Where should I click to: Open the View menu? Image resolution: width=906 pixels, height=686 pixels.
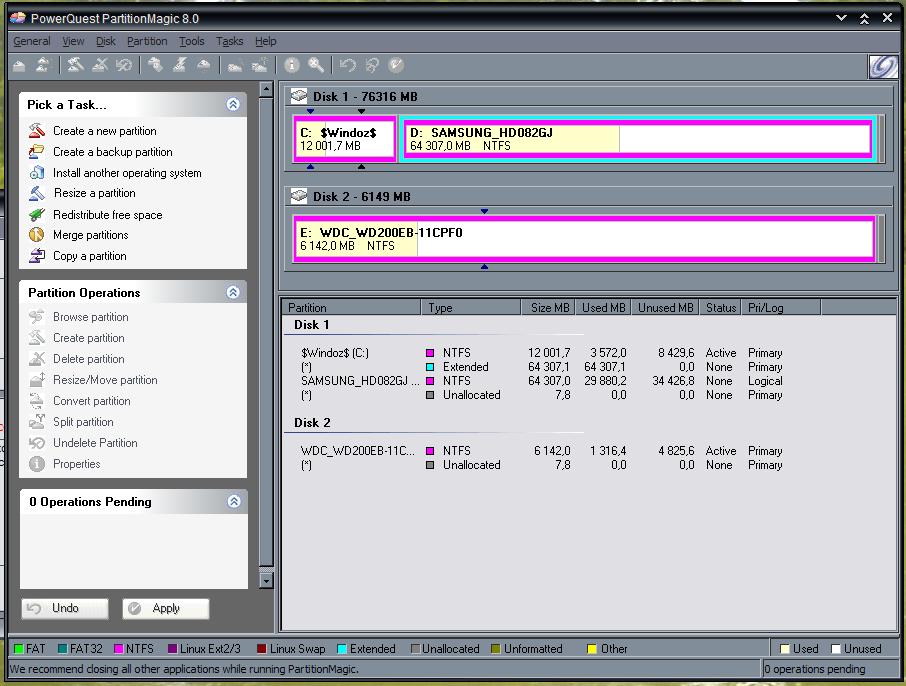73,41
